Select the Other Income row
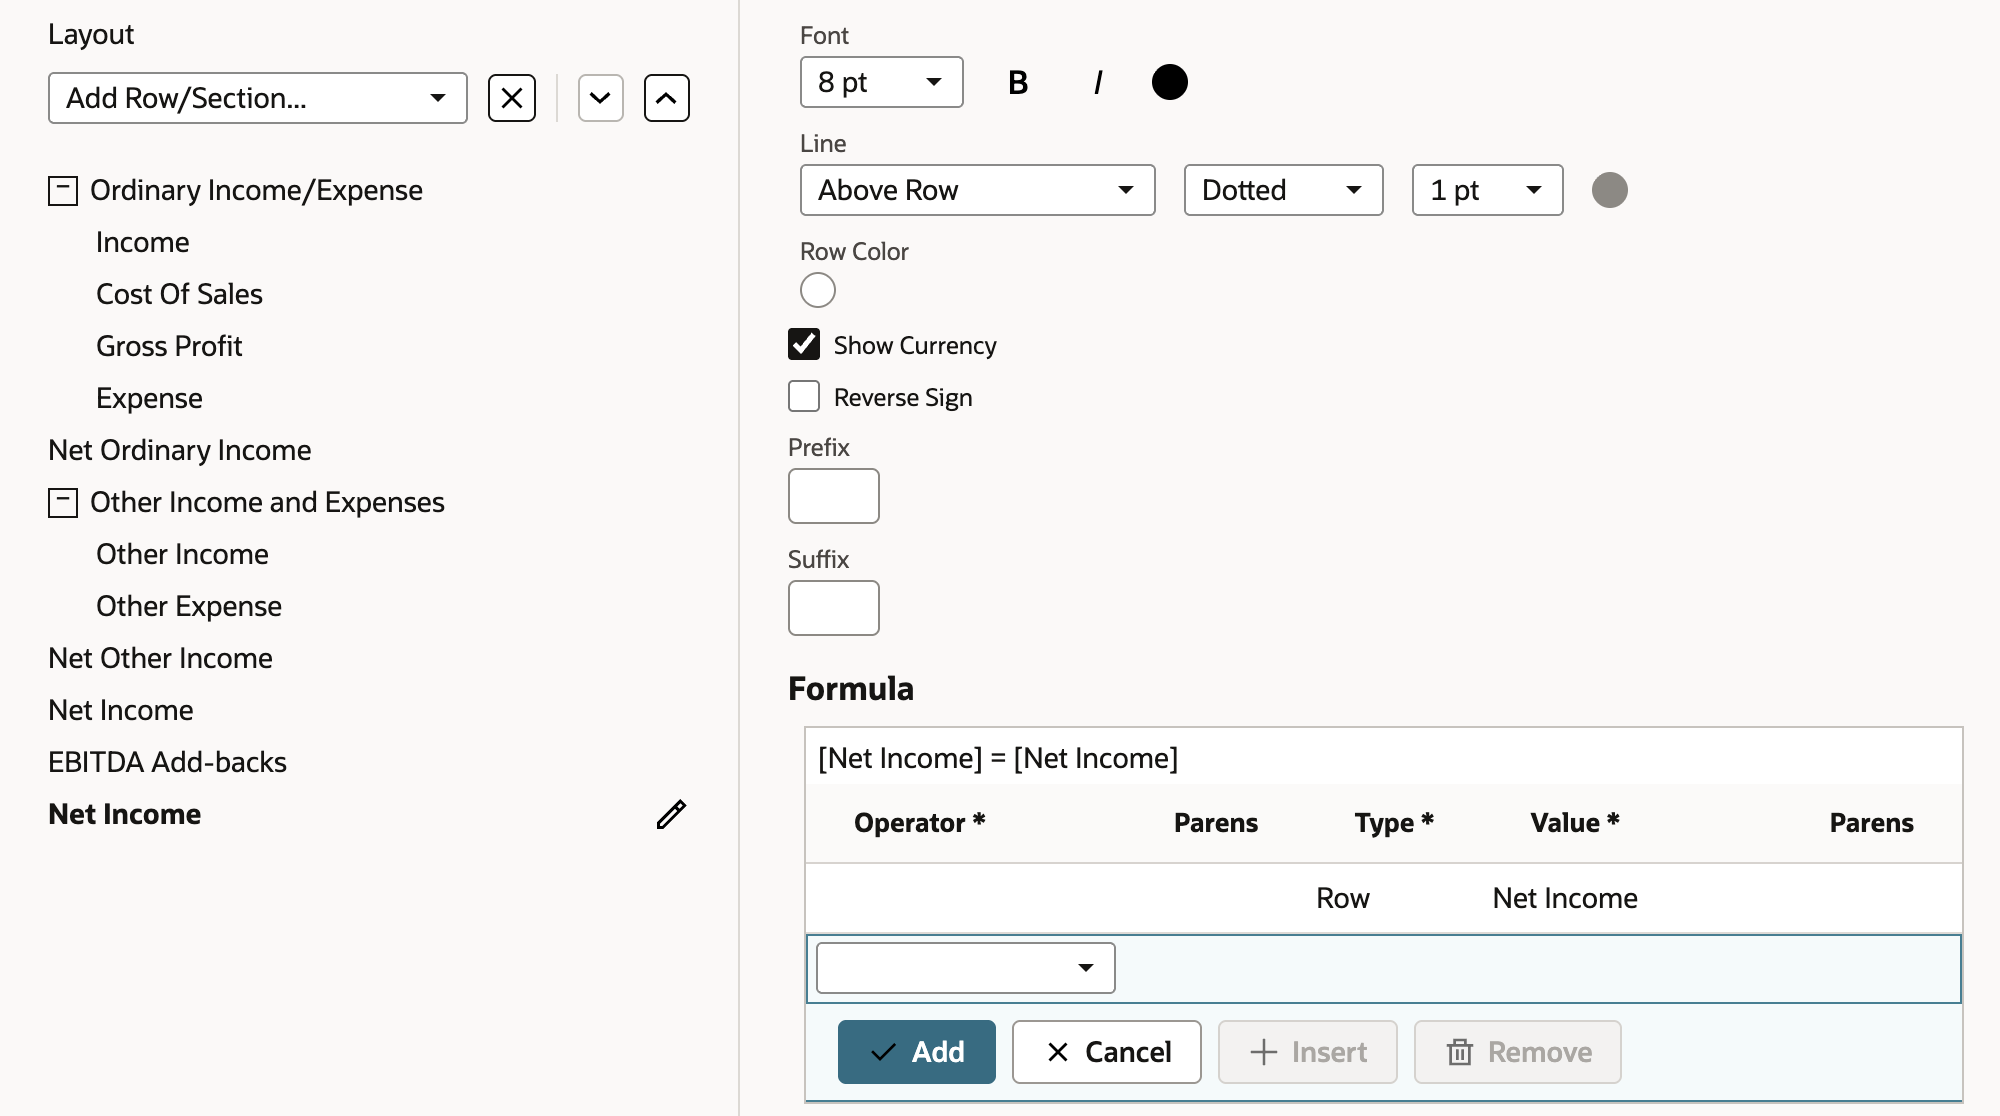 pyautogui.click(x=182, y=554)
